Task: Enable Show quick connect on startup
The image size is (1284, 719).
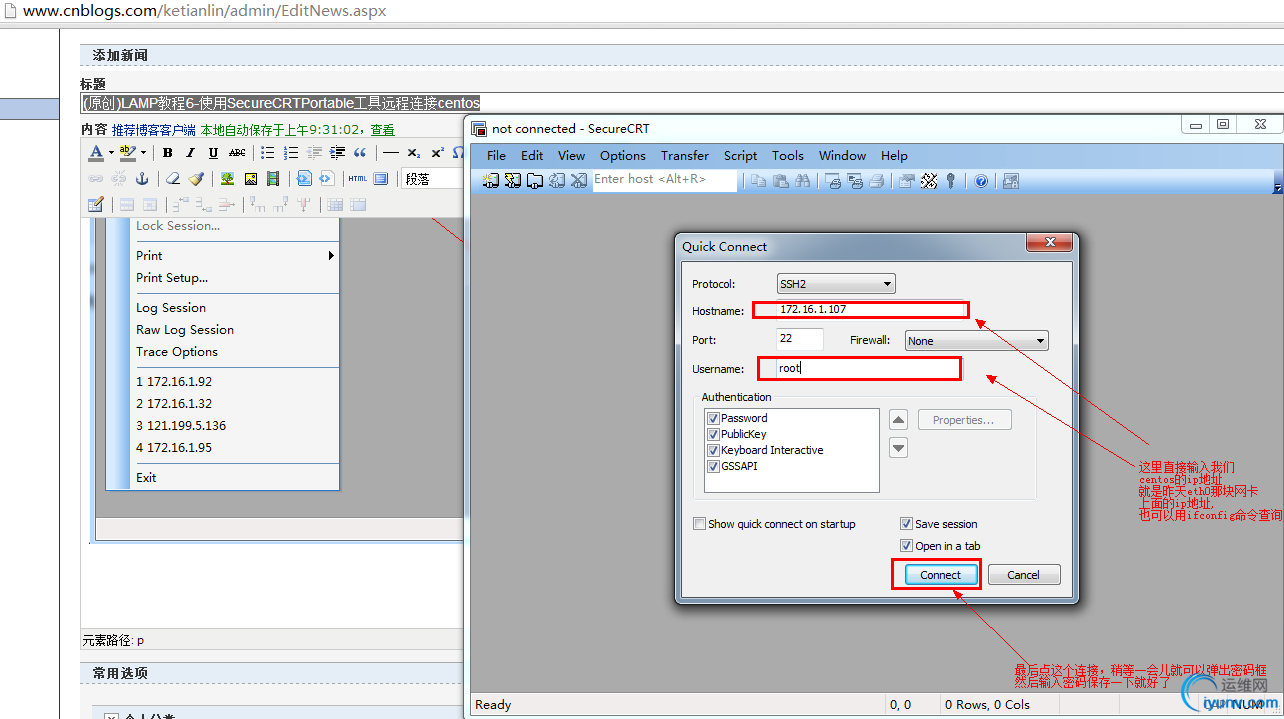Action: [x=700, y=524]
